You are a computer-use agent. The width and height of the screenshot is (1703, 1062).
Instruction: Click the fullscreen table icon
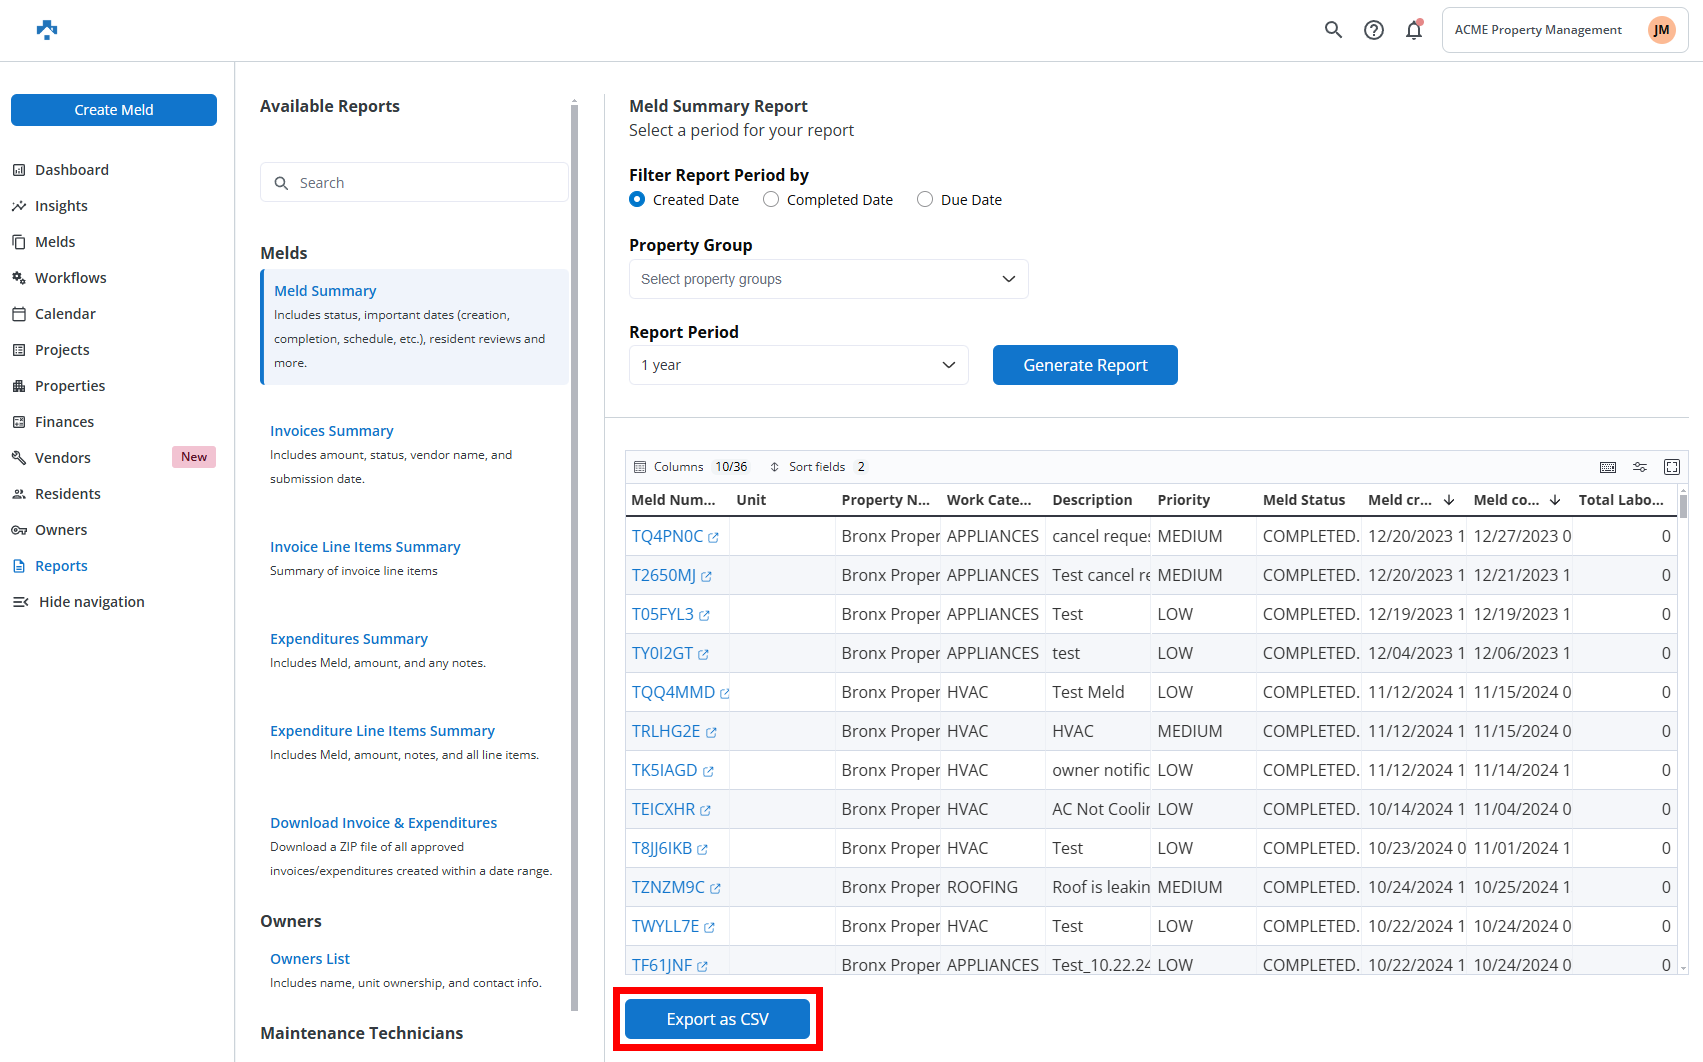pyautogui.click(x=1672, y=467)
